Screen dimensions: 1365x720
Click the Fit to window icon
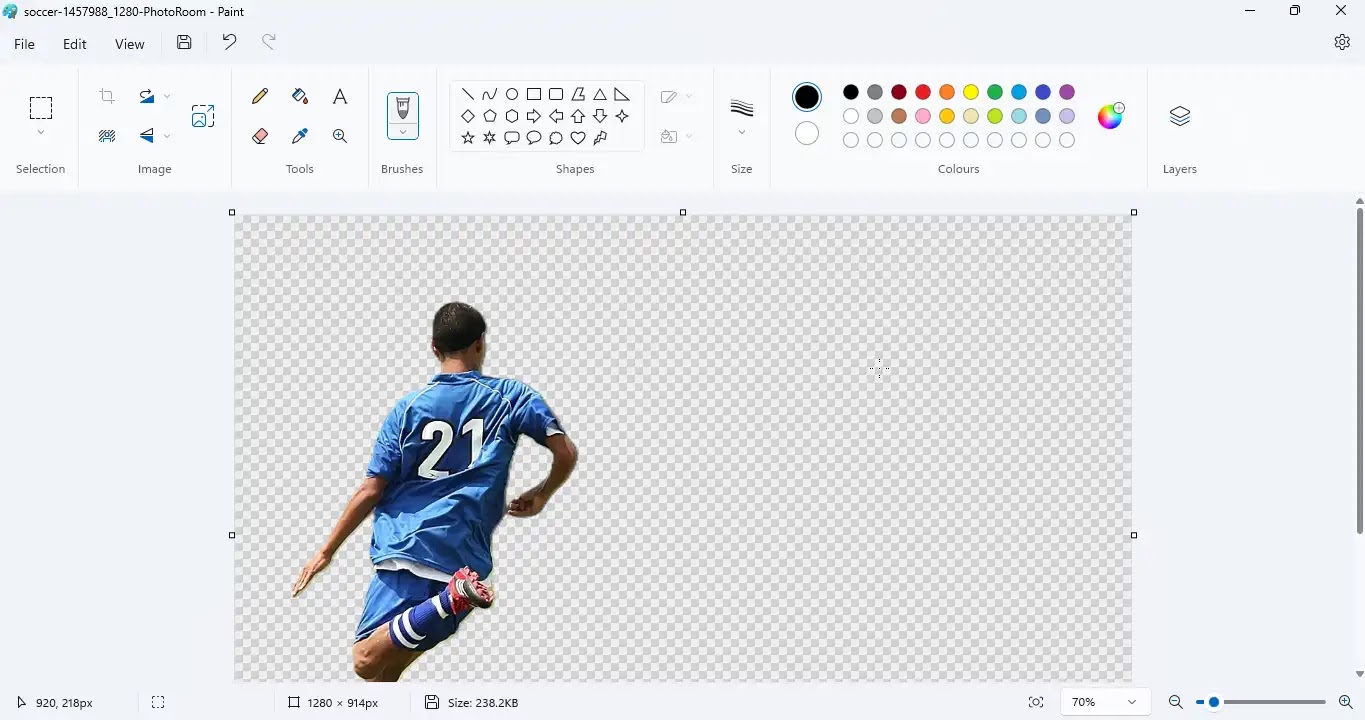click(1036, 703)
